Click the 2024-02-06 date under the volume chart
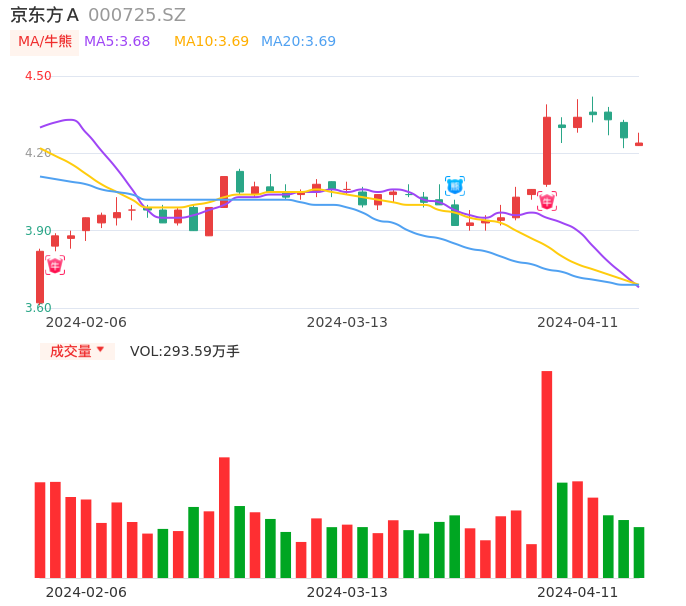 pos(86,592)
